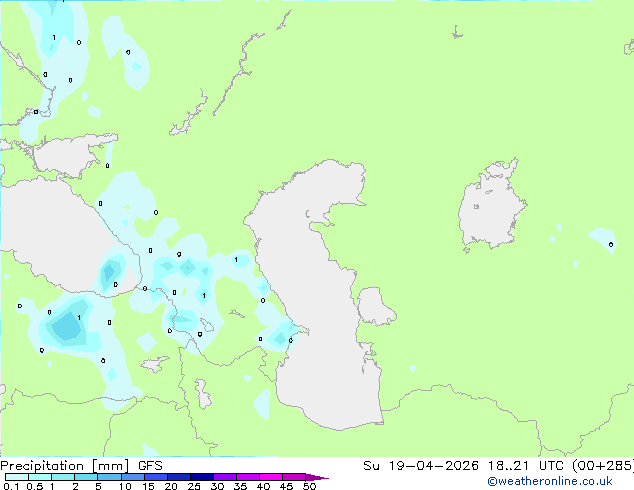634x490 pixels.
Task: Click the '35' legend scale number
Action: click(240, 486)
